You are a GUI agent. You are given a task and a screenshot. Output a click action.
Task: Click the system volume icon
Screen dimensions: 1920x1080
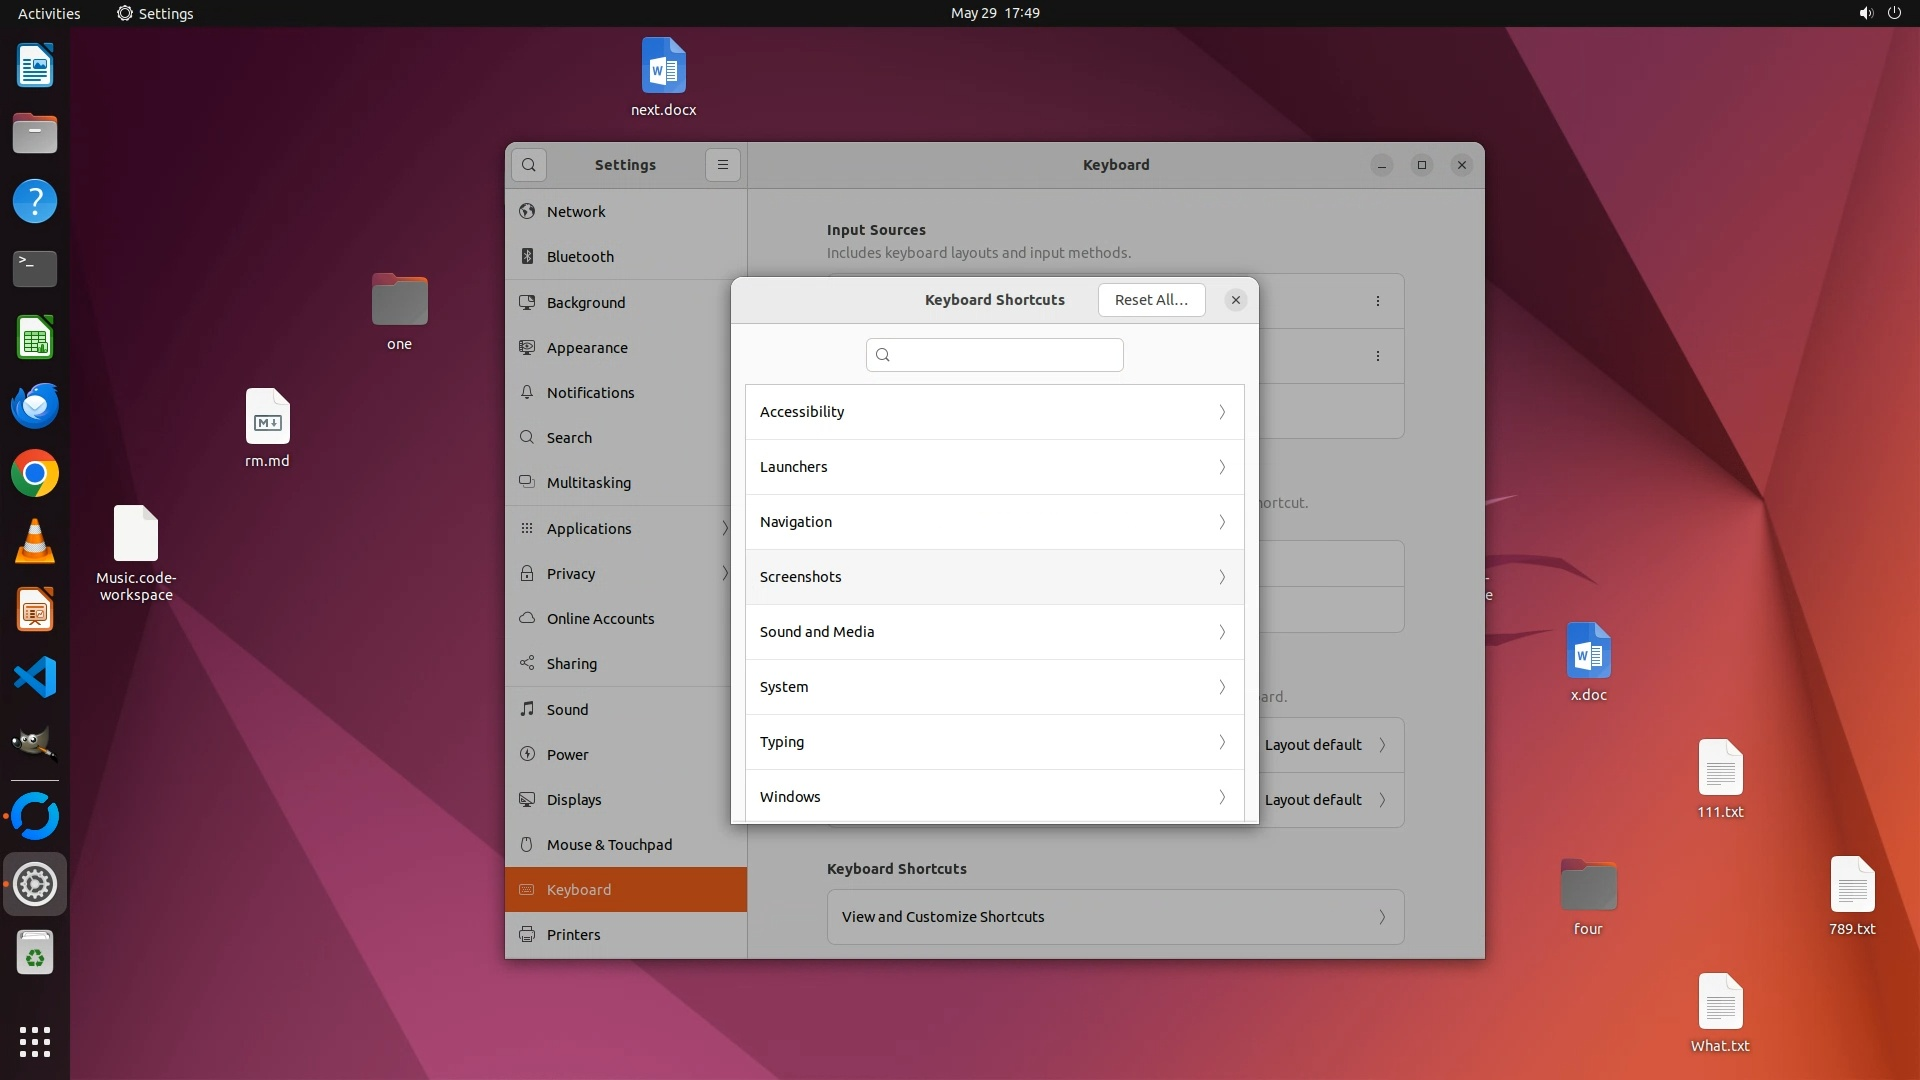pos(1865,13)
